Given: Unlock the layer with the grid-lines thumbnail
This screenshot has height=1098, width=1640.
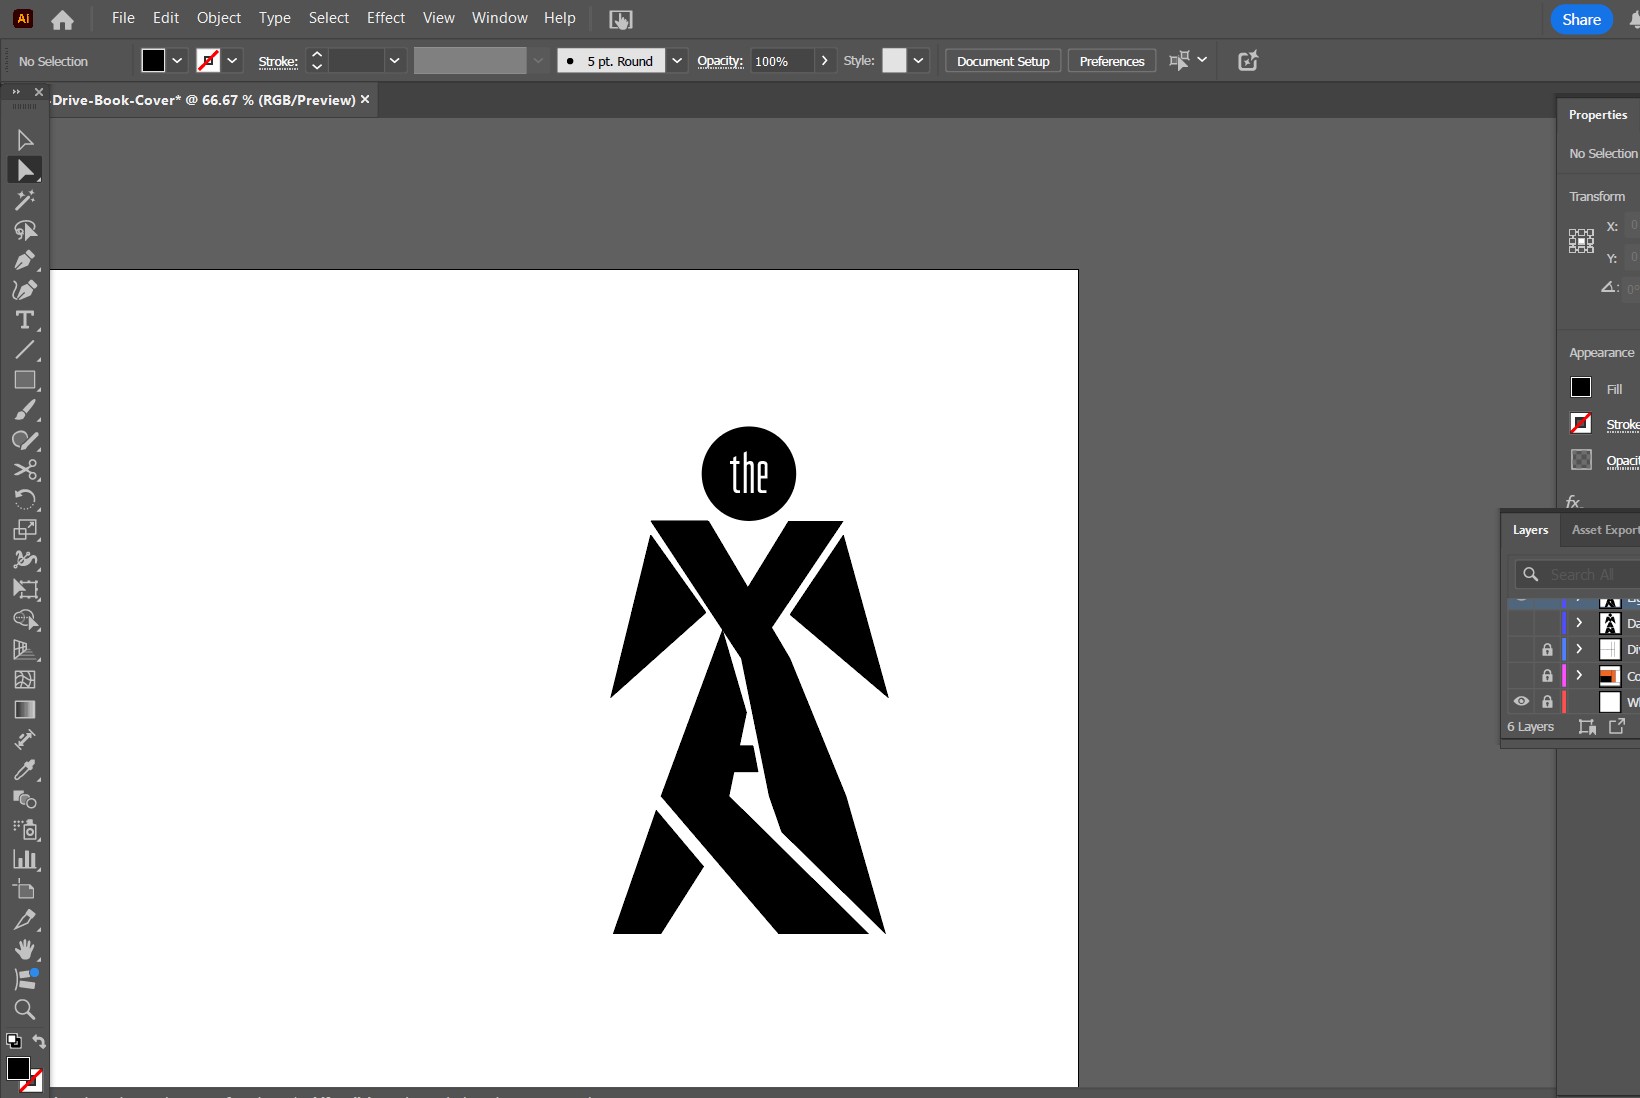Looking at the screenshot, I should coord(1547,650).
